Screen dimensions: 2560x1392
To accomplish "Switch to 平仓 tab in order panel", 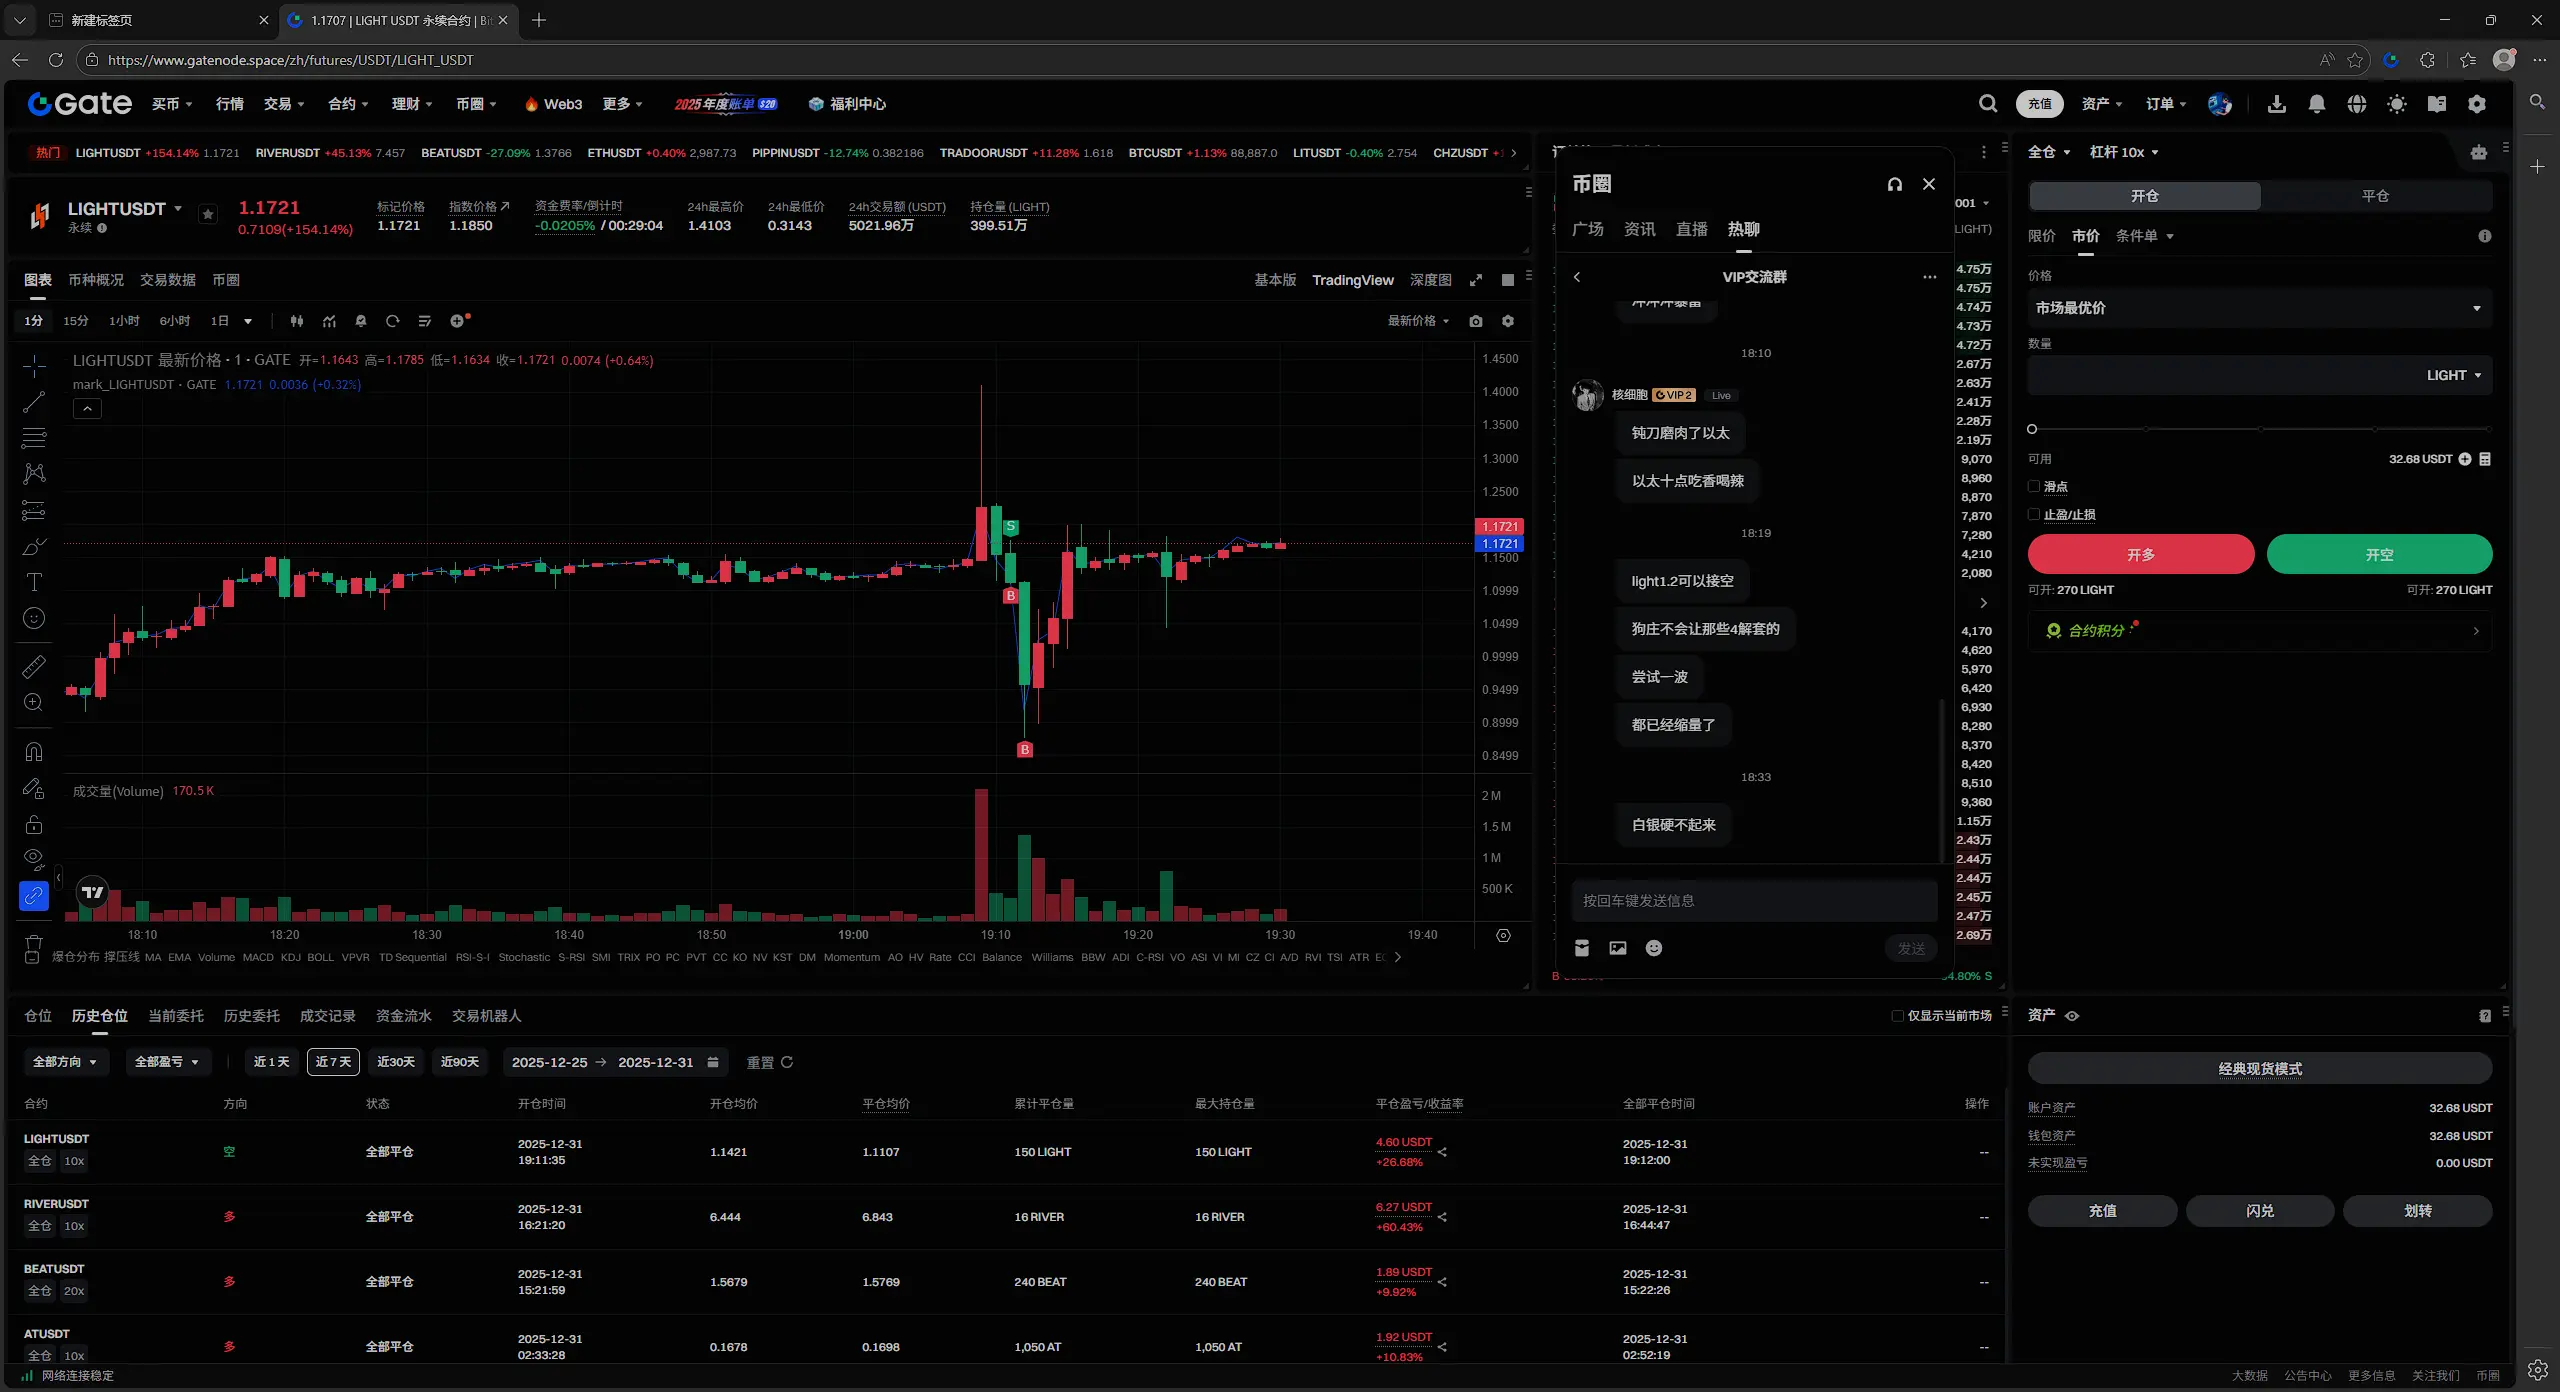I will click(2374, 196).
